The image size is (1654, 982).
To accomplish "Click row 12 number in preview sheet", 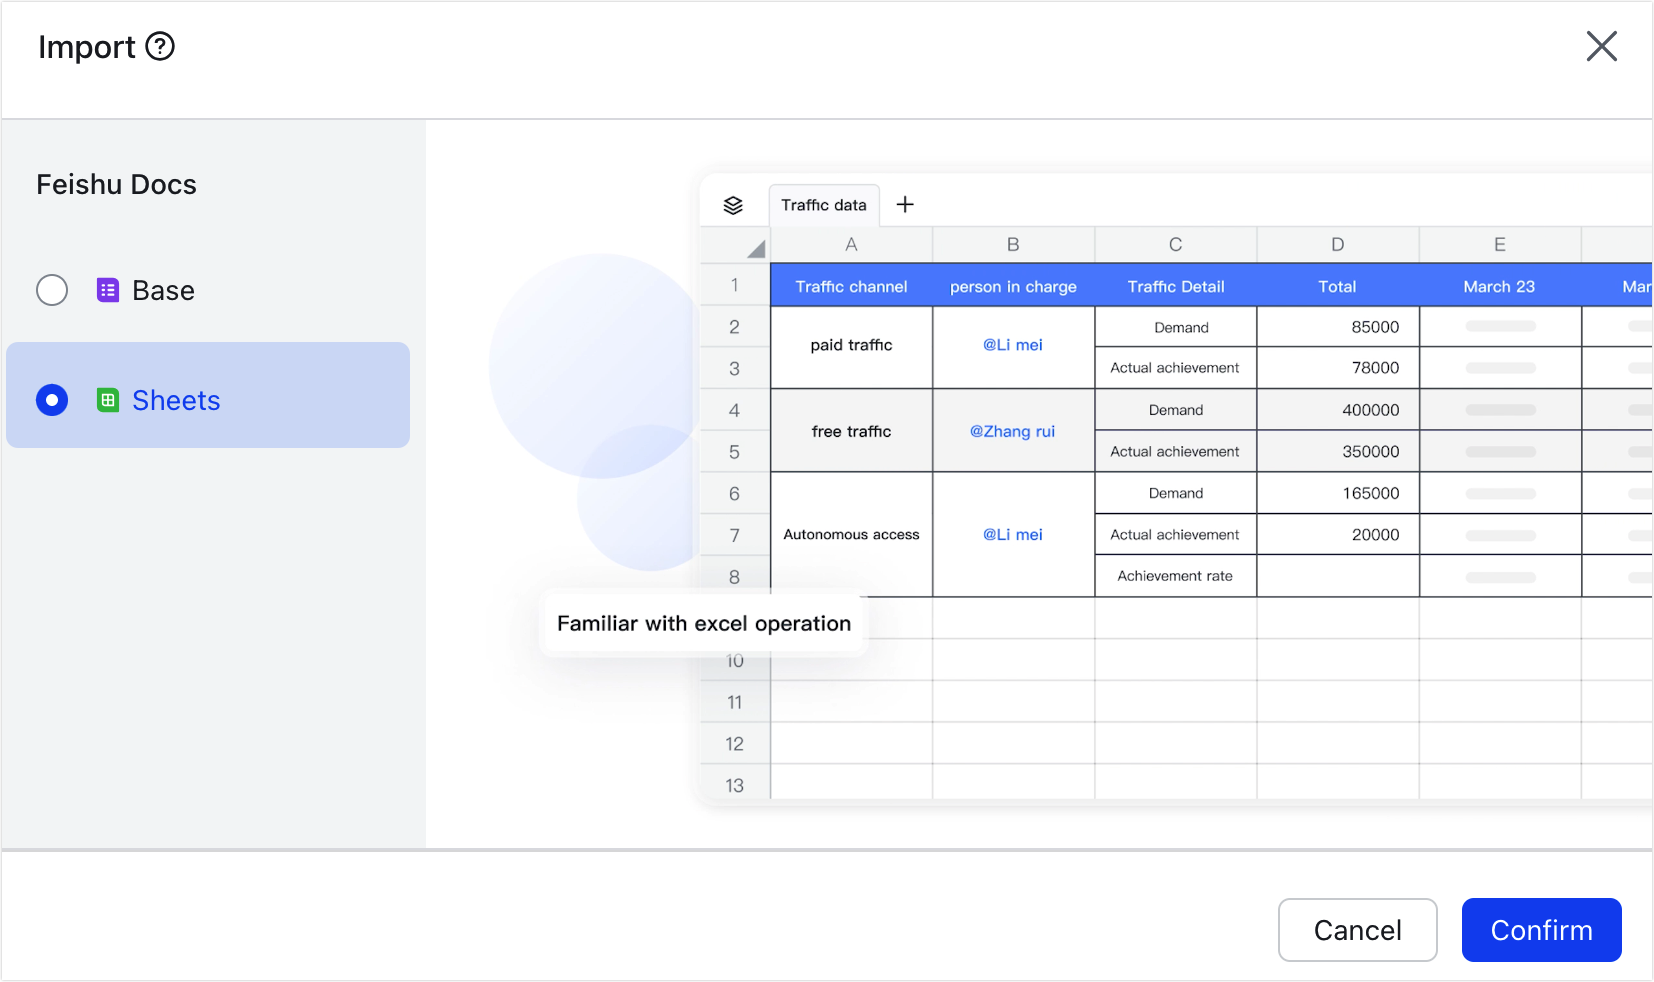I will click(x=734, y=744).
